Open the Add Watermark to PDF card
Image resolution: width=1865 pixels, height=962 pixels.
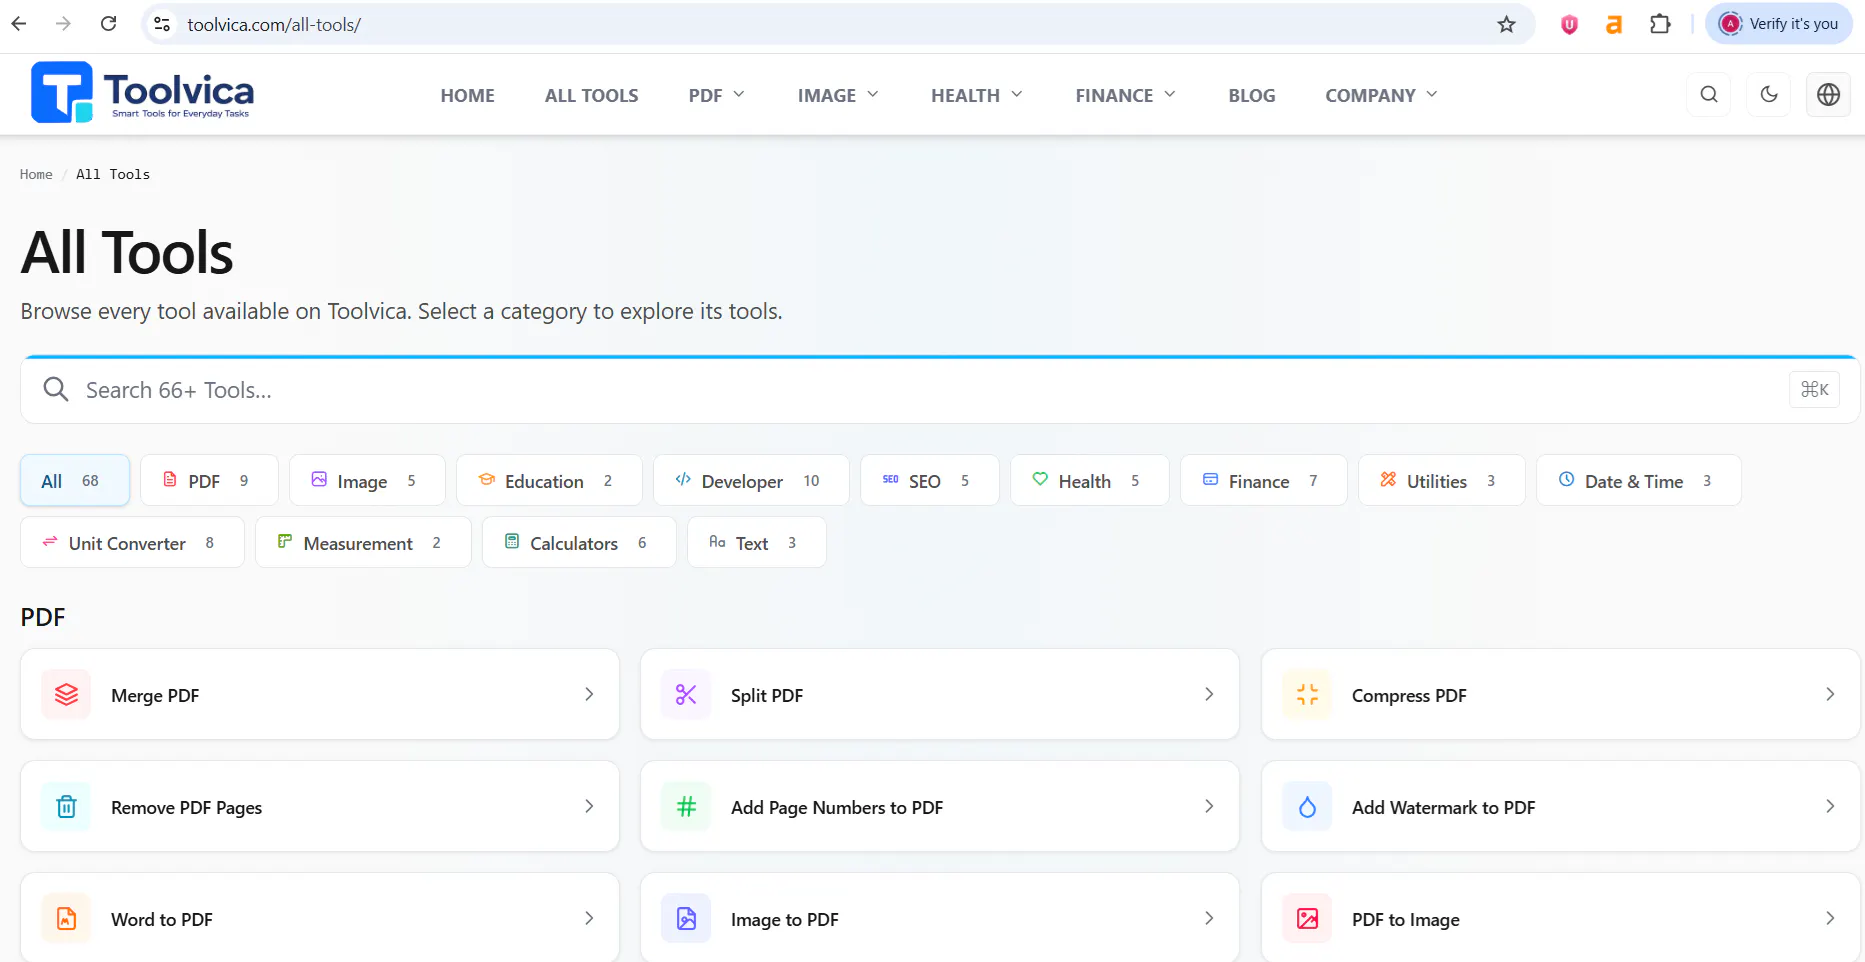tap(1560, 807)
